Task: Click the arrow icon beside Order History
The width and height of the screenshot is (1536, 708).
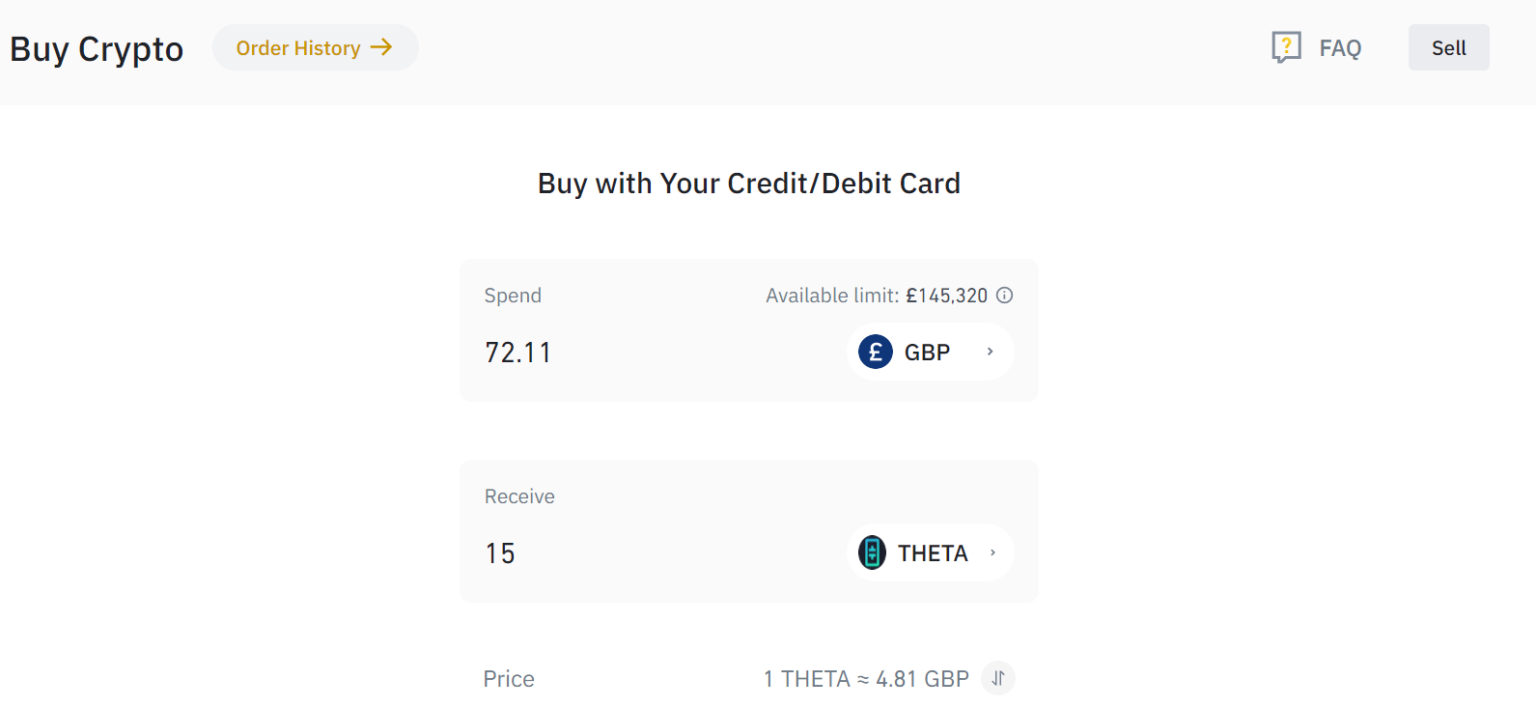Action: (x=381, y=47)
